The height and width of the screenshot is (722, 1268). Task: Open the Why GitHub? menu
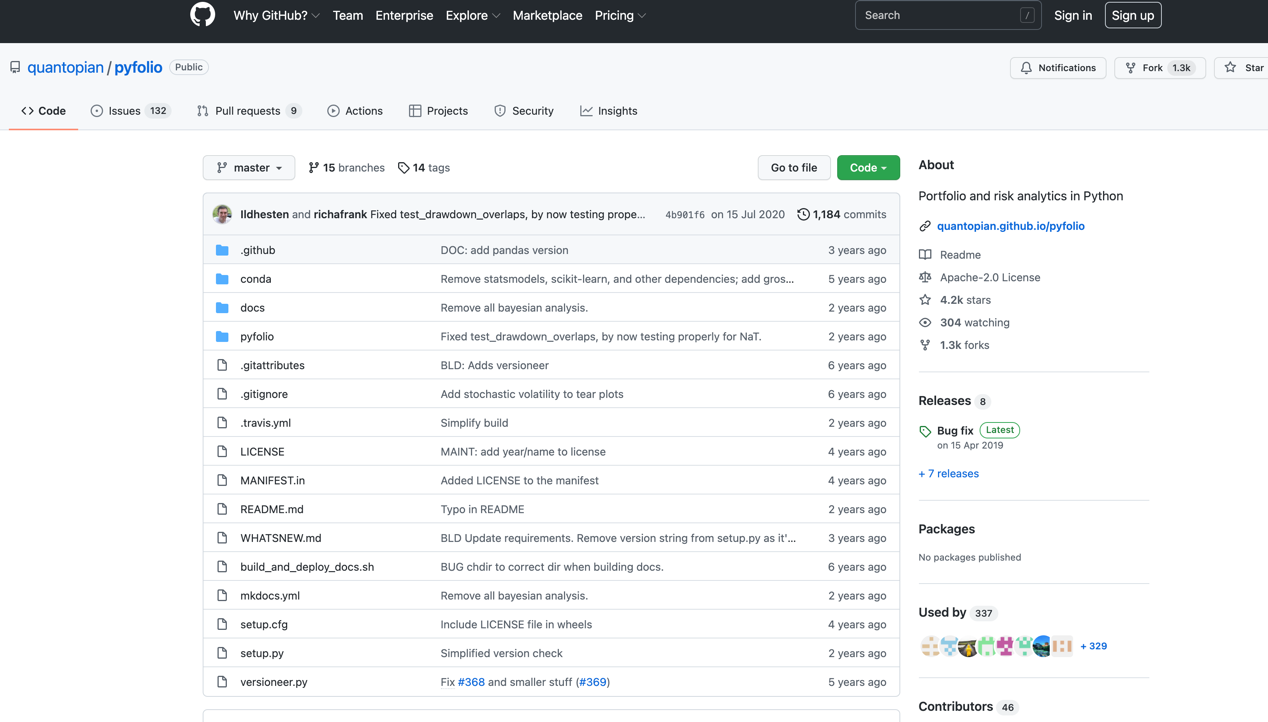276,16
